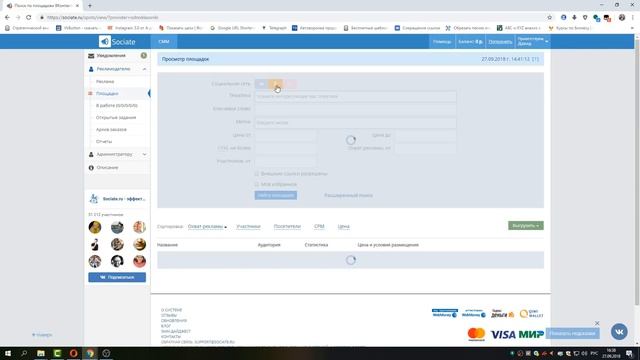Open a new browser tab
This screenshot has width=640, height=360.
pyautogui.click(x=90, y=6)
